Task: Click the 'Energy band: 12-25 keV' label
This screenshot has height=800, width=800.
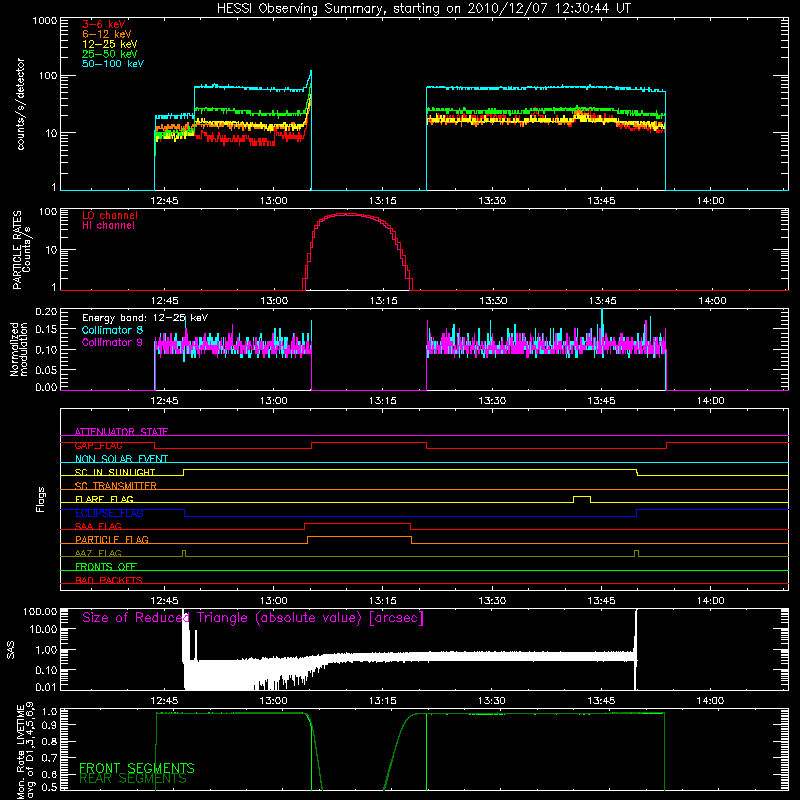Action: [145, 318]
